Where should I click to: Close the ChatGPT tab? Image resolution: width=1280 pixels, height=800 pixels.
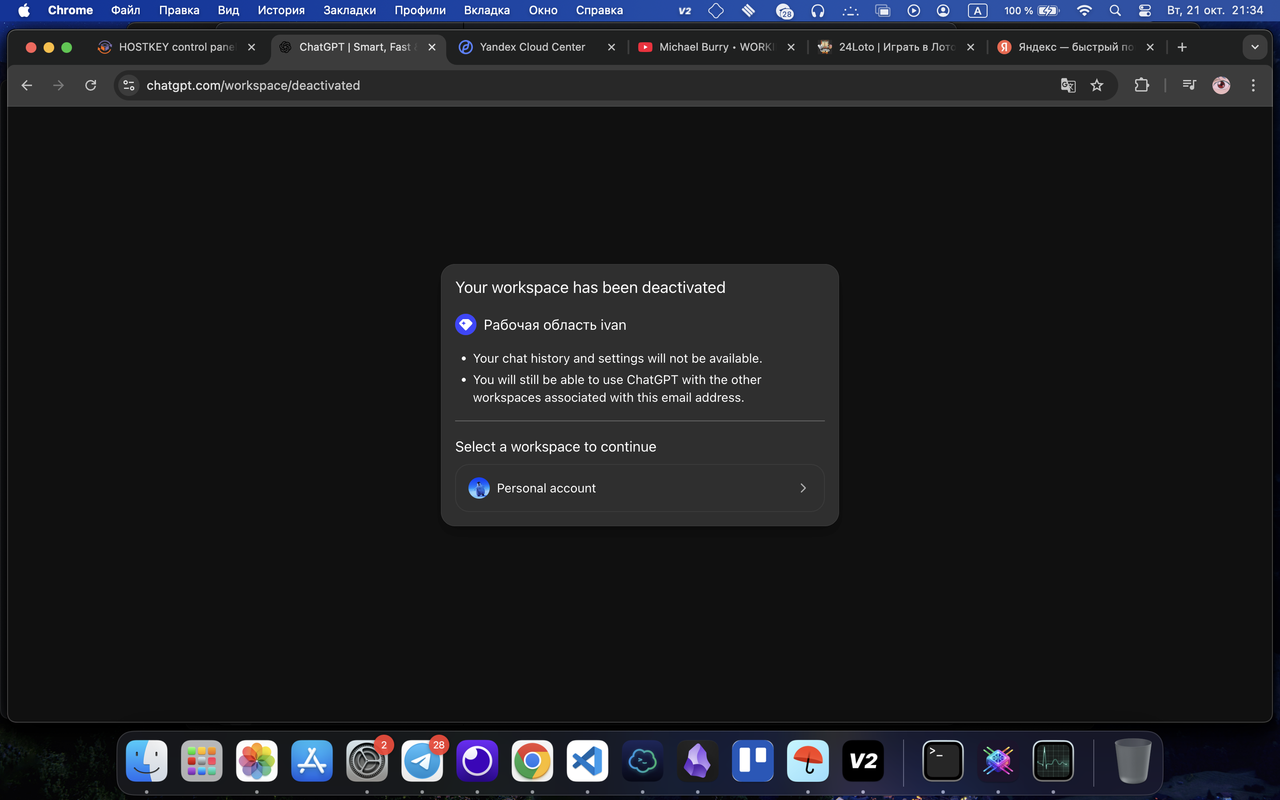(x=430, y=47)
